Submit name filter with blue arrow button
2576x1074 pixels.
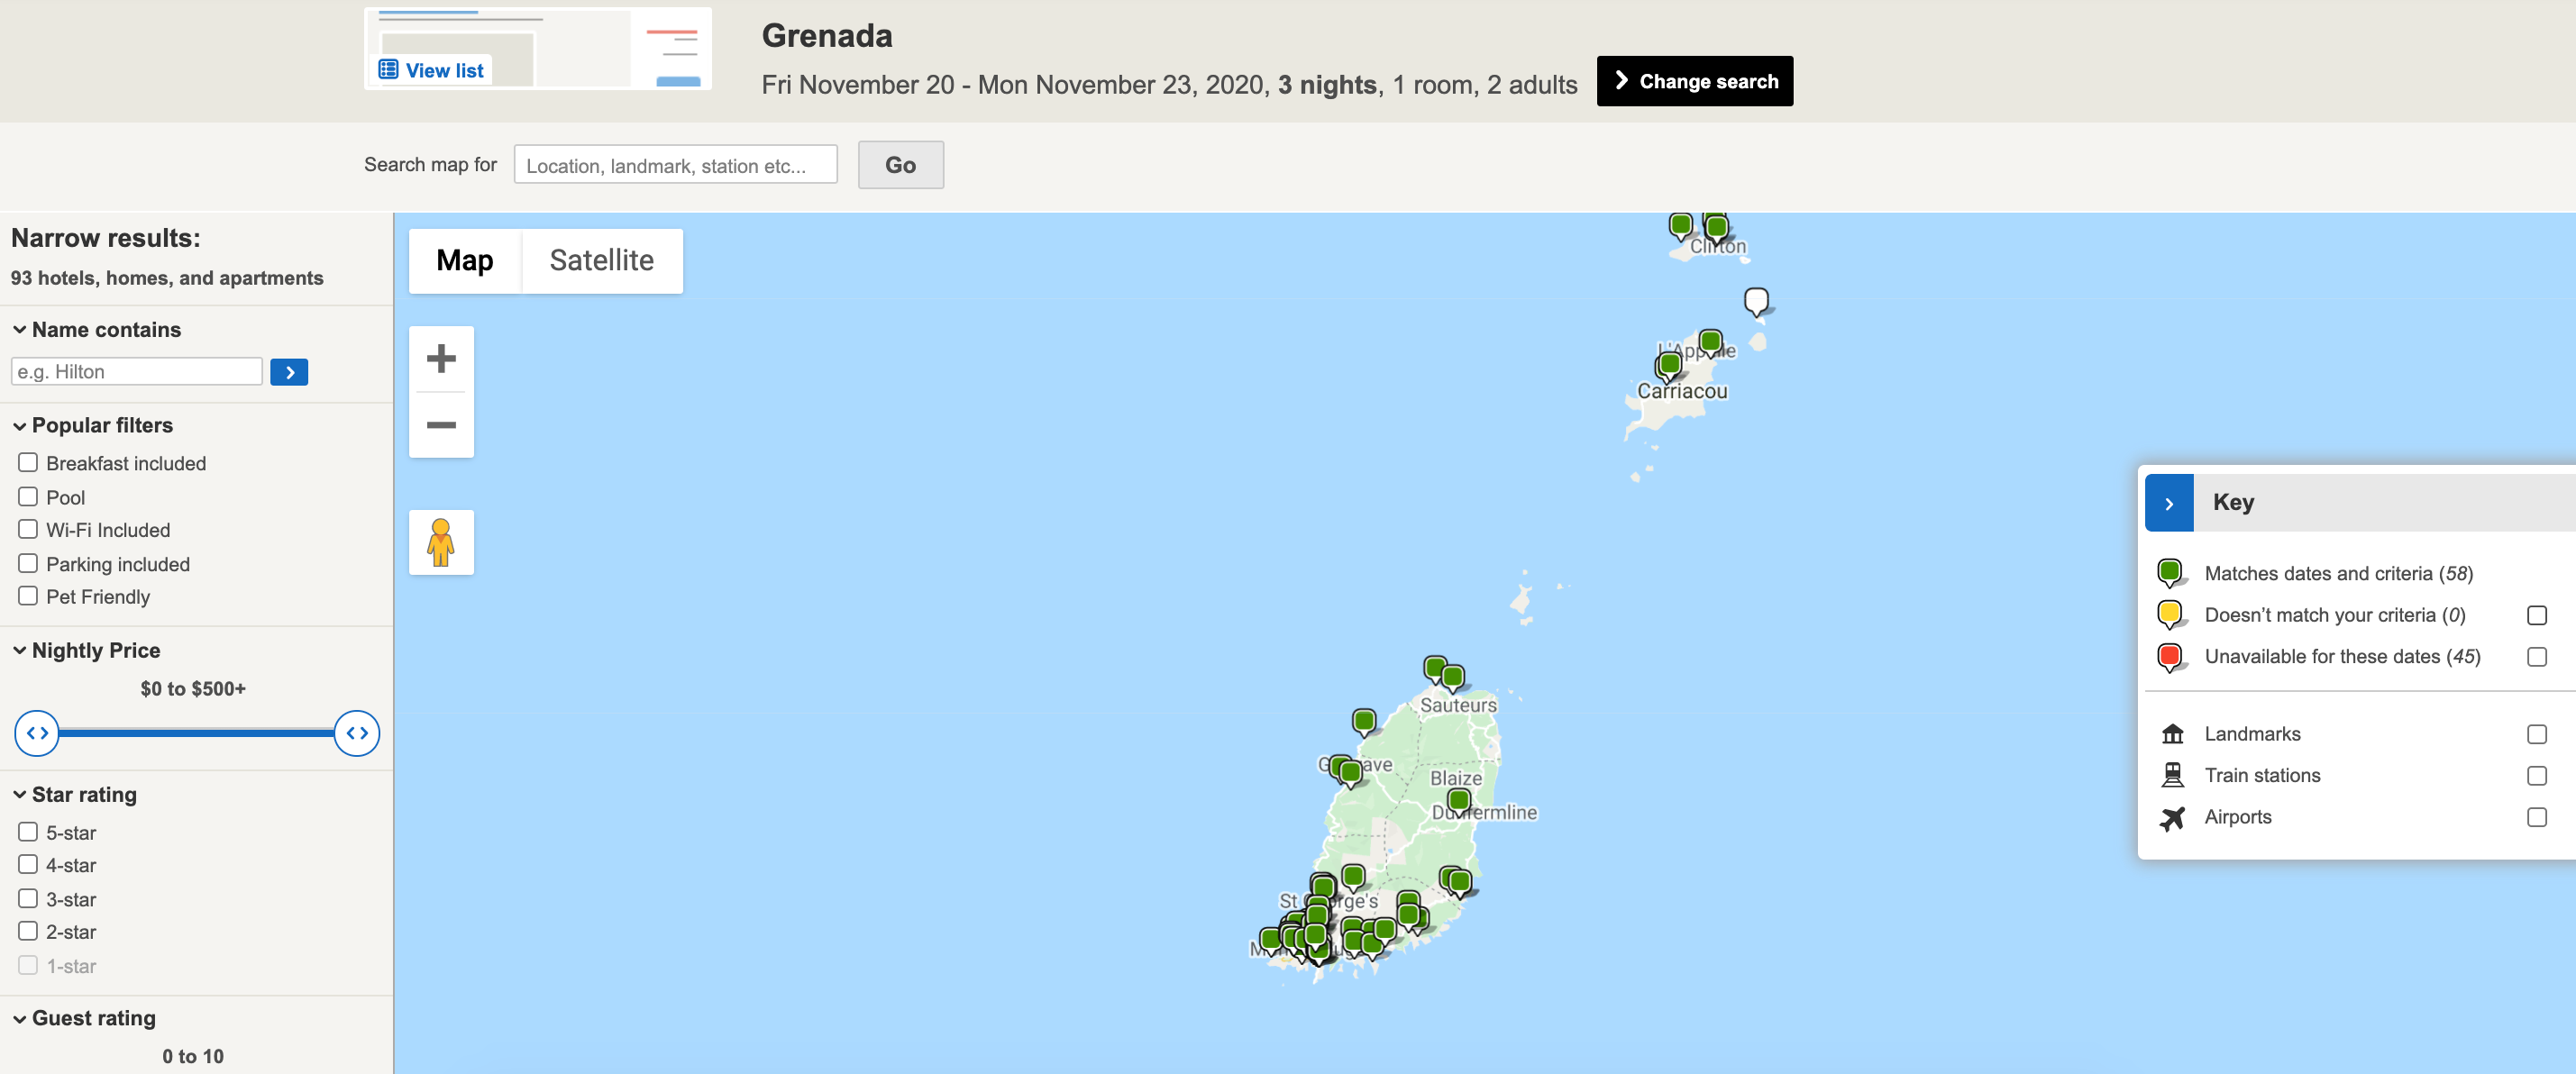click(289, 372)
